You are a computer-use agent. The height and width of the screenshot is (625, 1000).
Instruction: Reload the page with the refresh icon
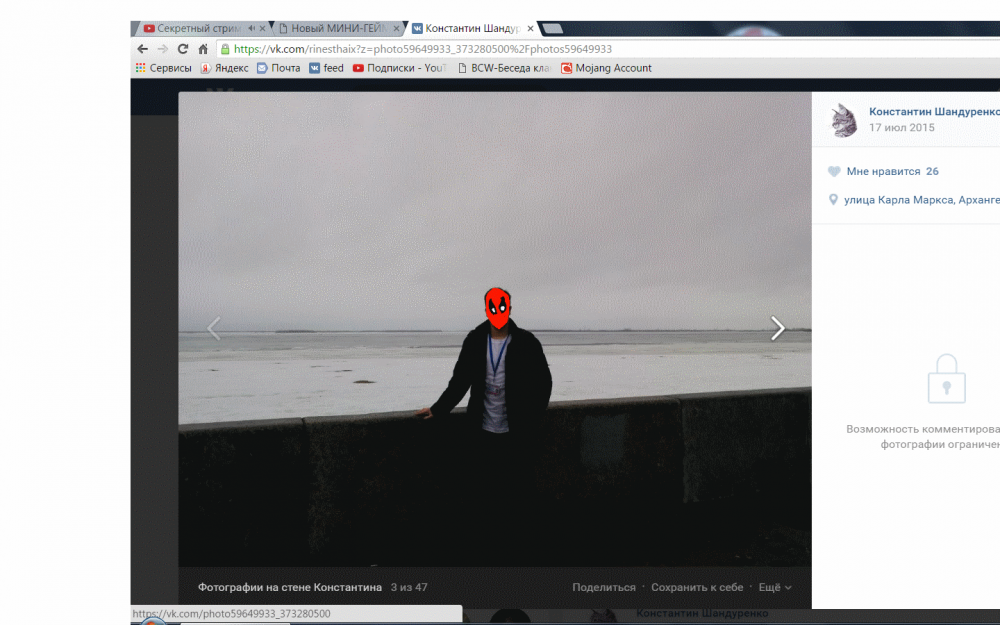point(183,49)
